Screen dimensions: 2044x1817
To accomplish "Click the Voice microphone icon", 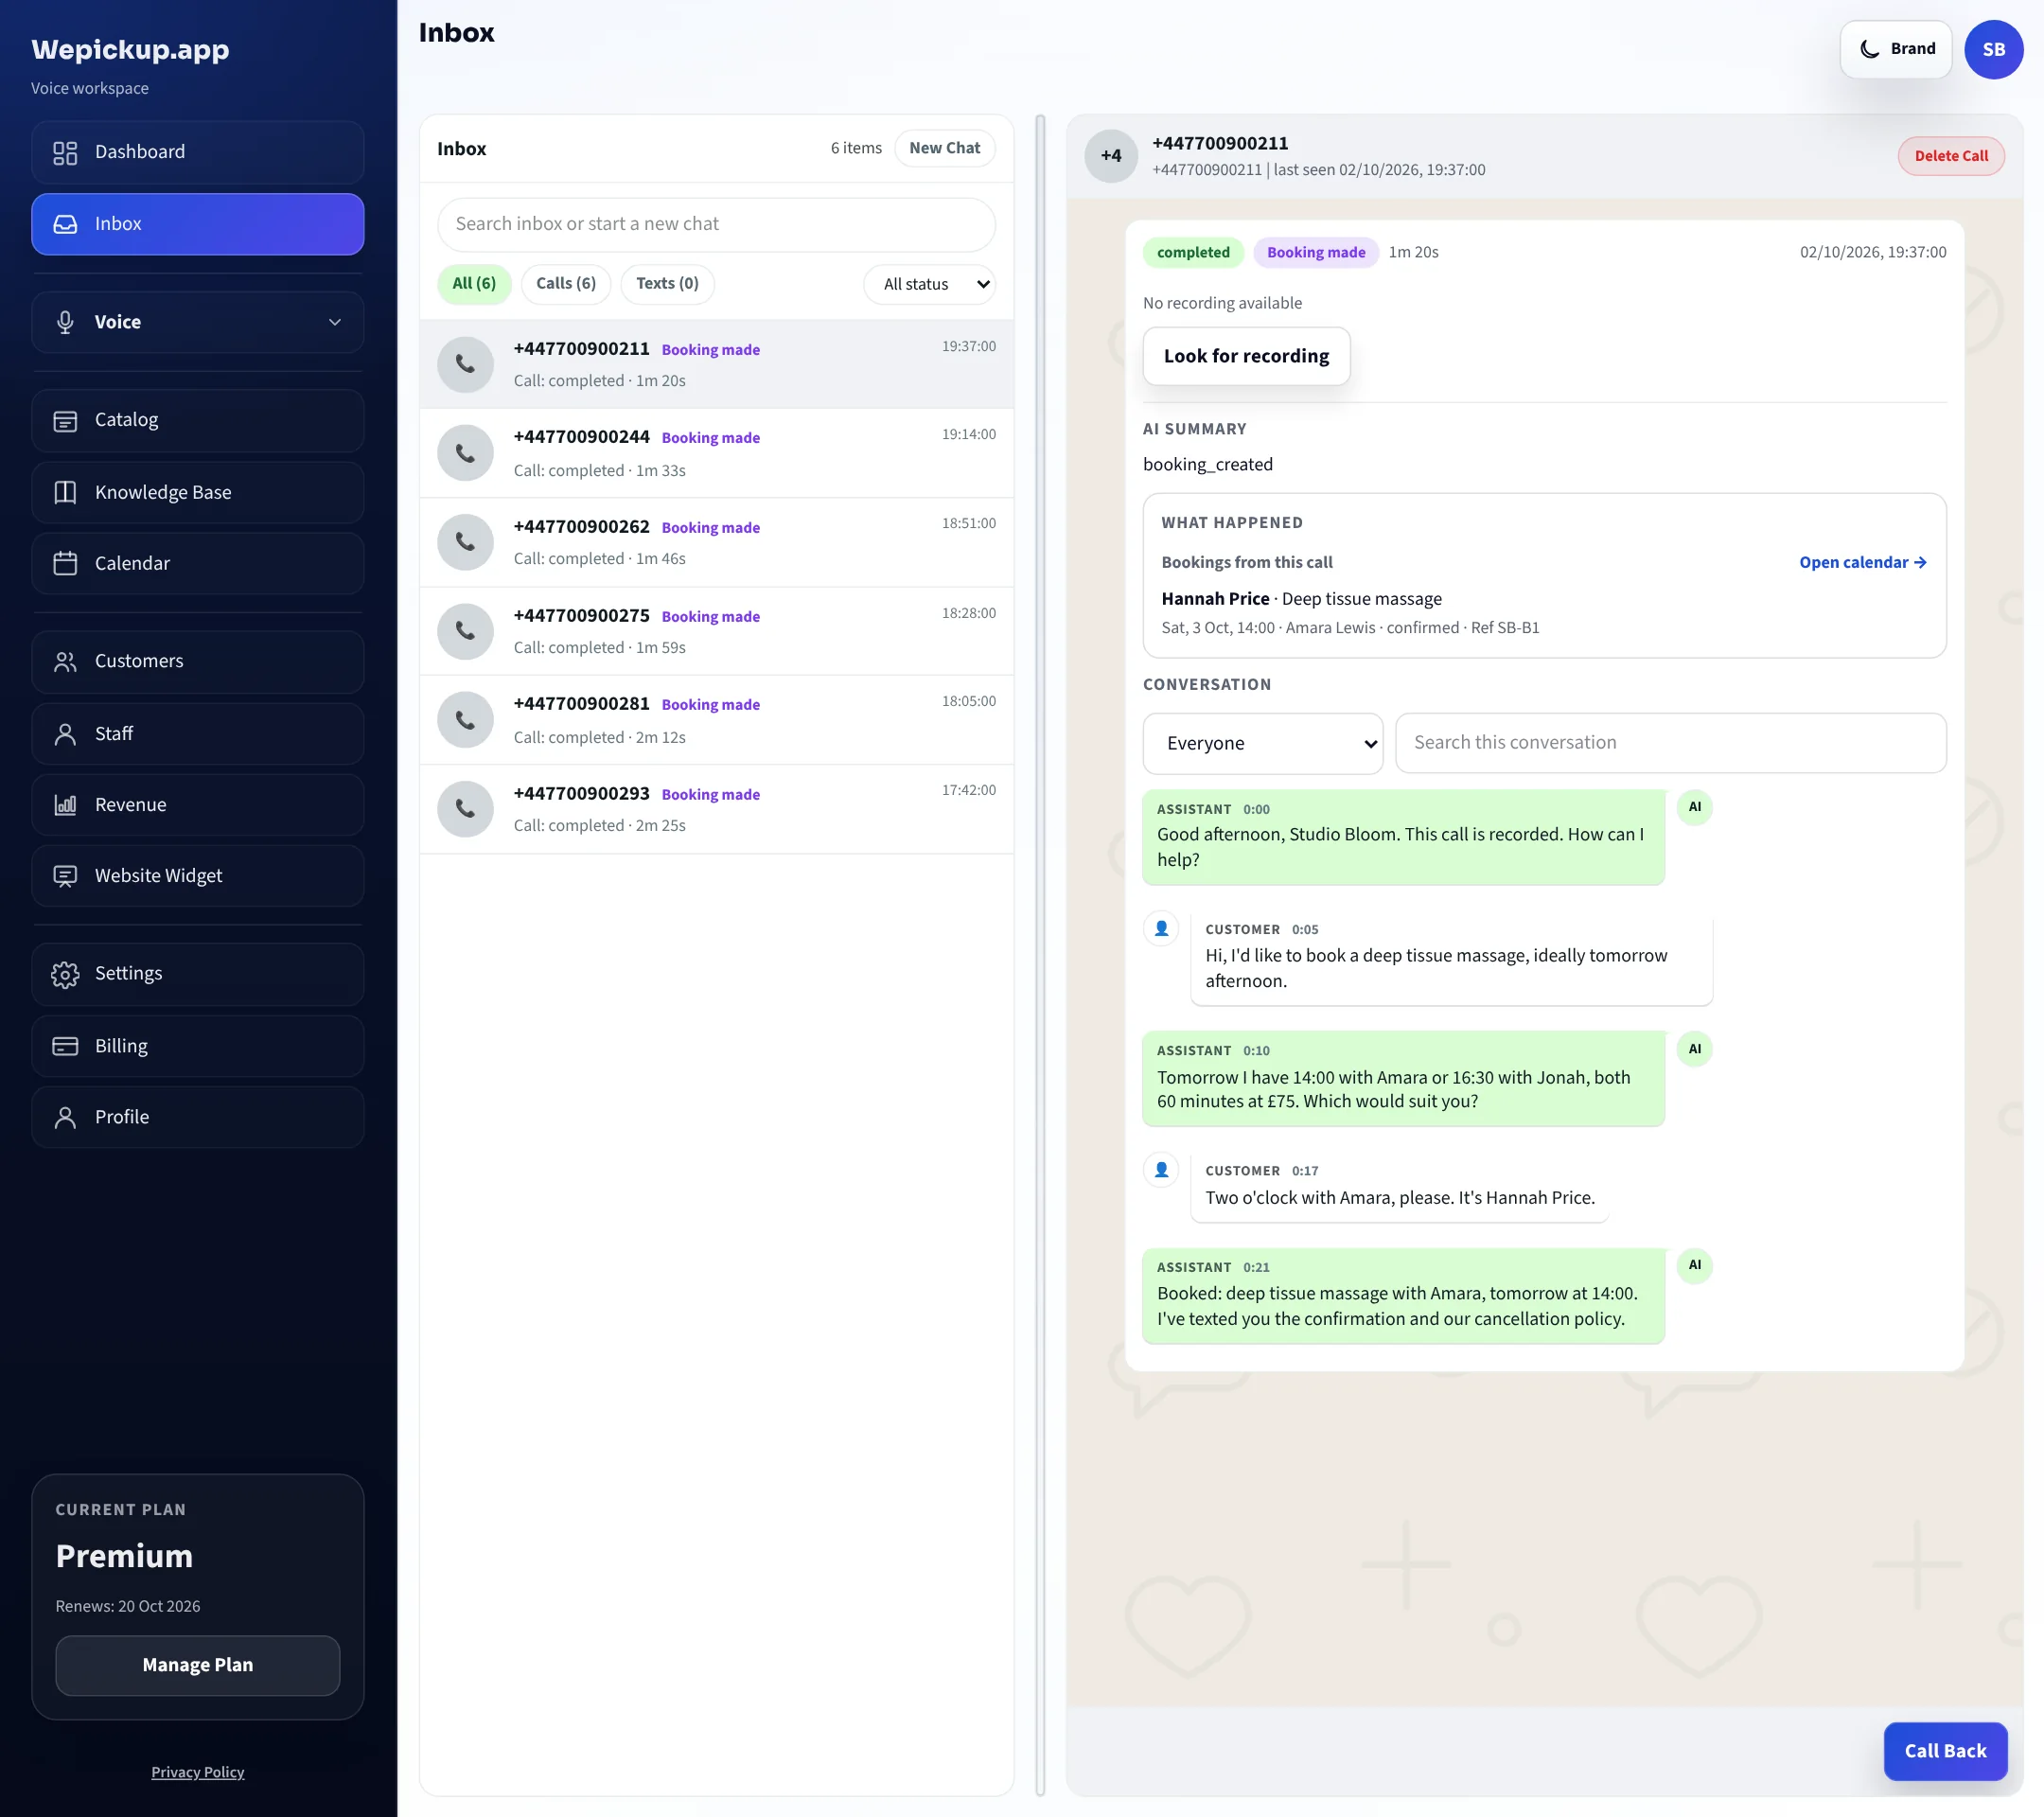I will click(65, 322).
